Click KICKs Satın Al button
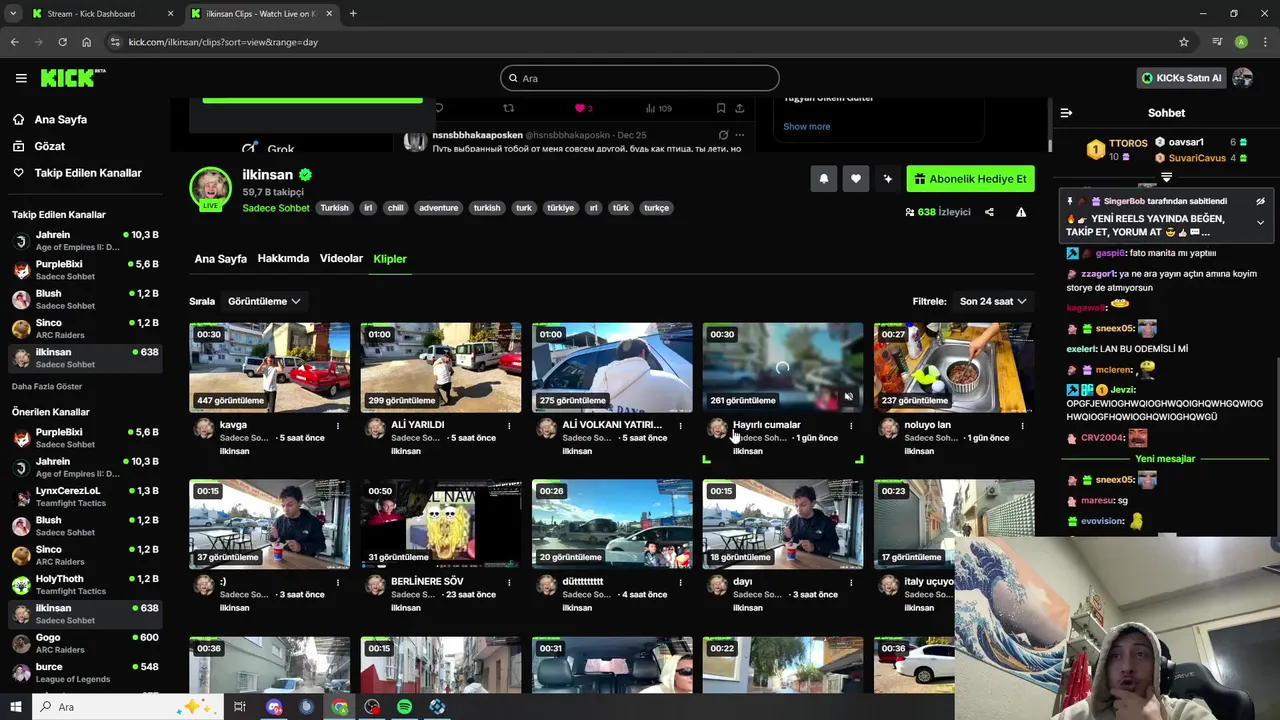Viewport: 1280px width, 720px height. click(1181, 78)
